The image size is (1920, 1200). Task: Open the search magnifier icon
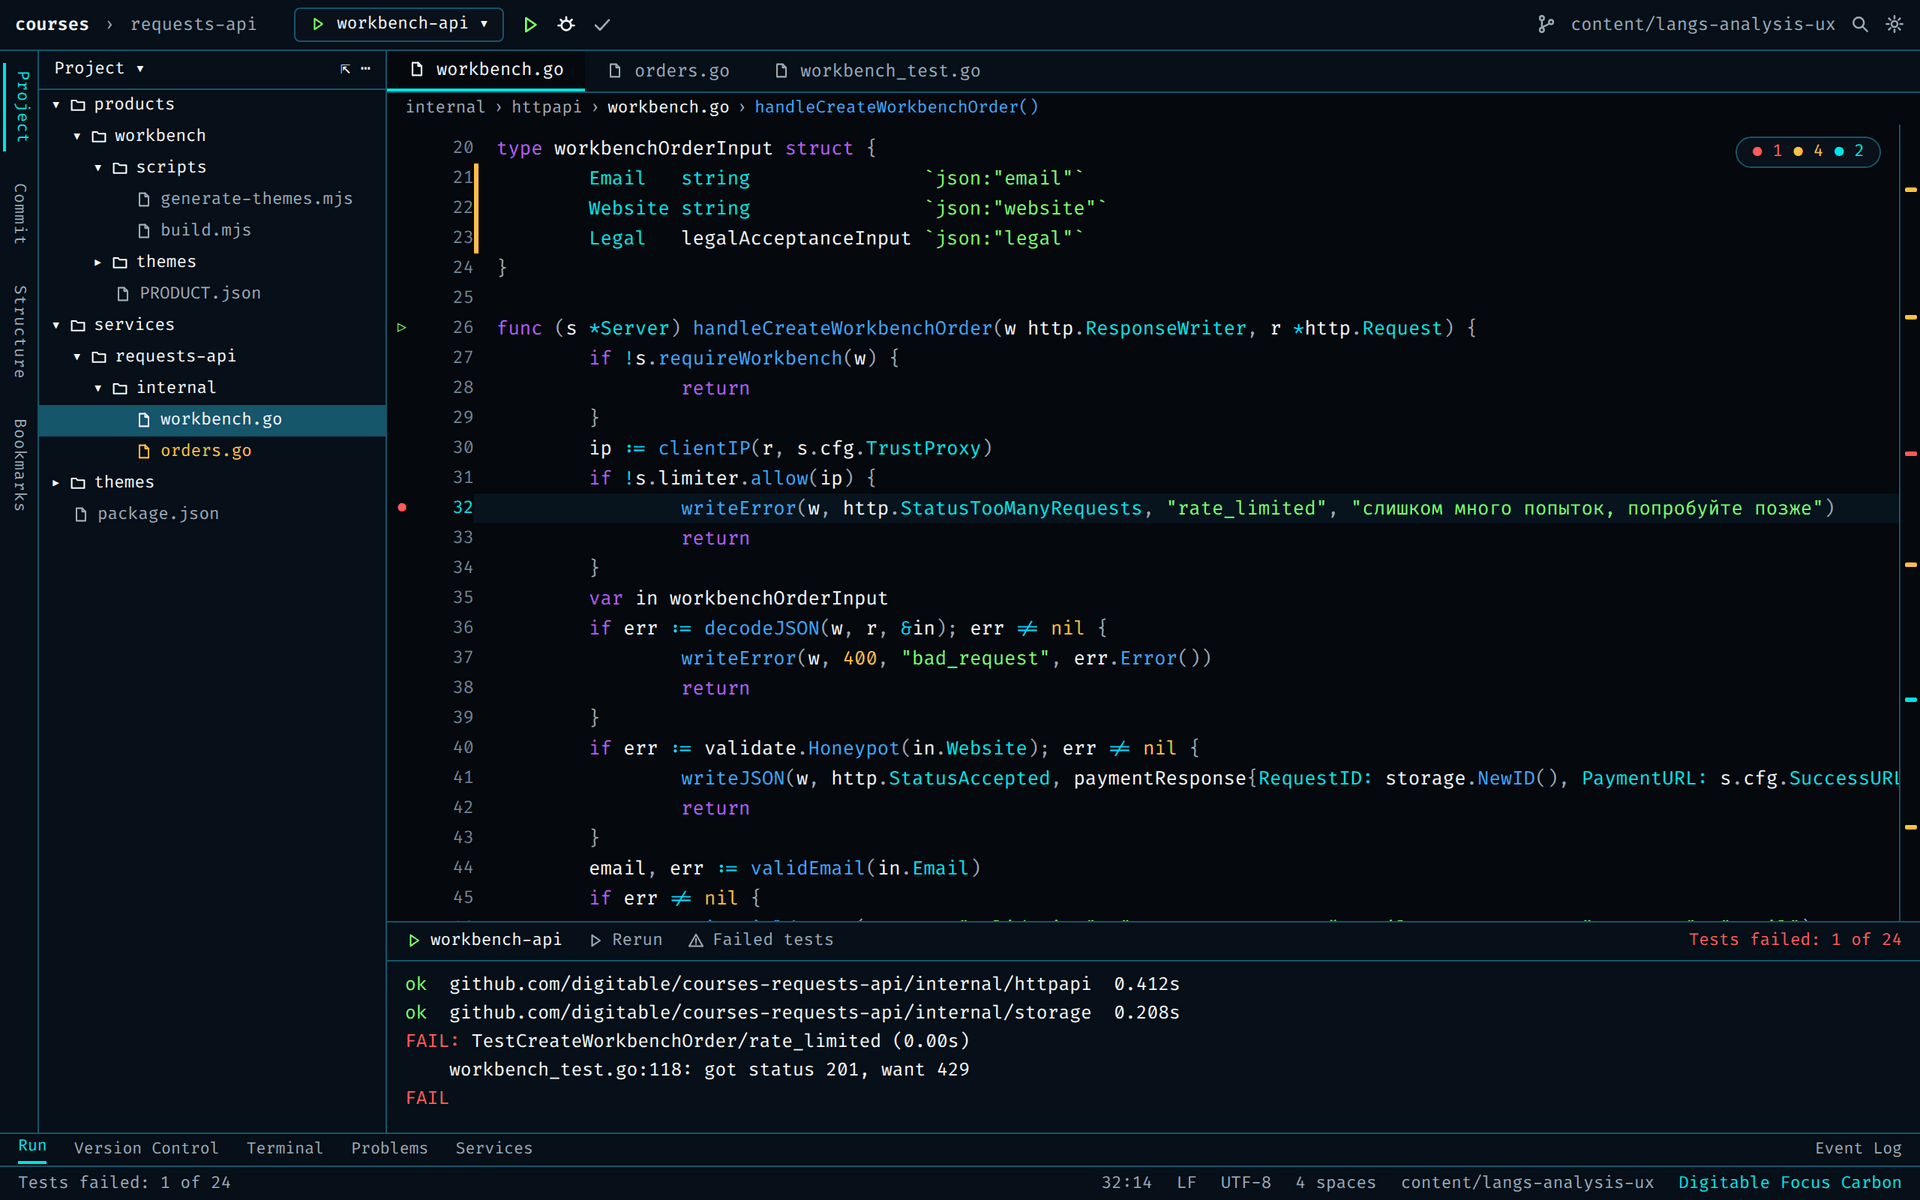[x=1860, y=24]
